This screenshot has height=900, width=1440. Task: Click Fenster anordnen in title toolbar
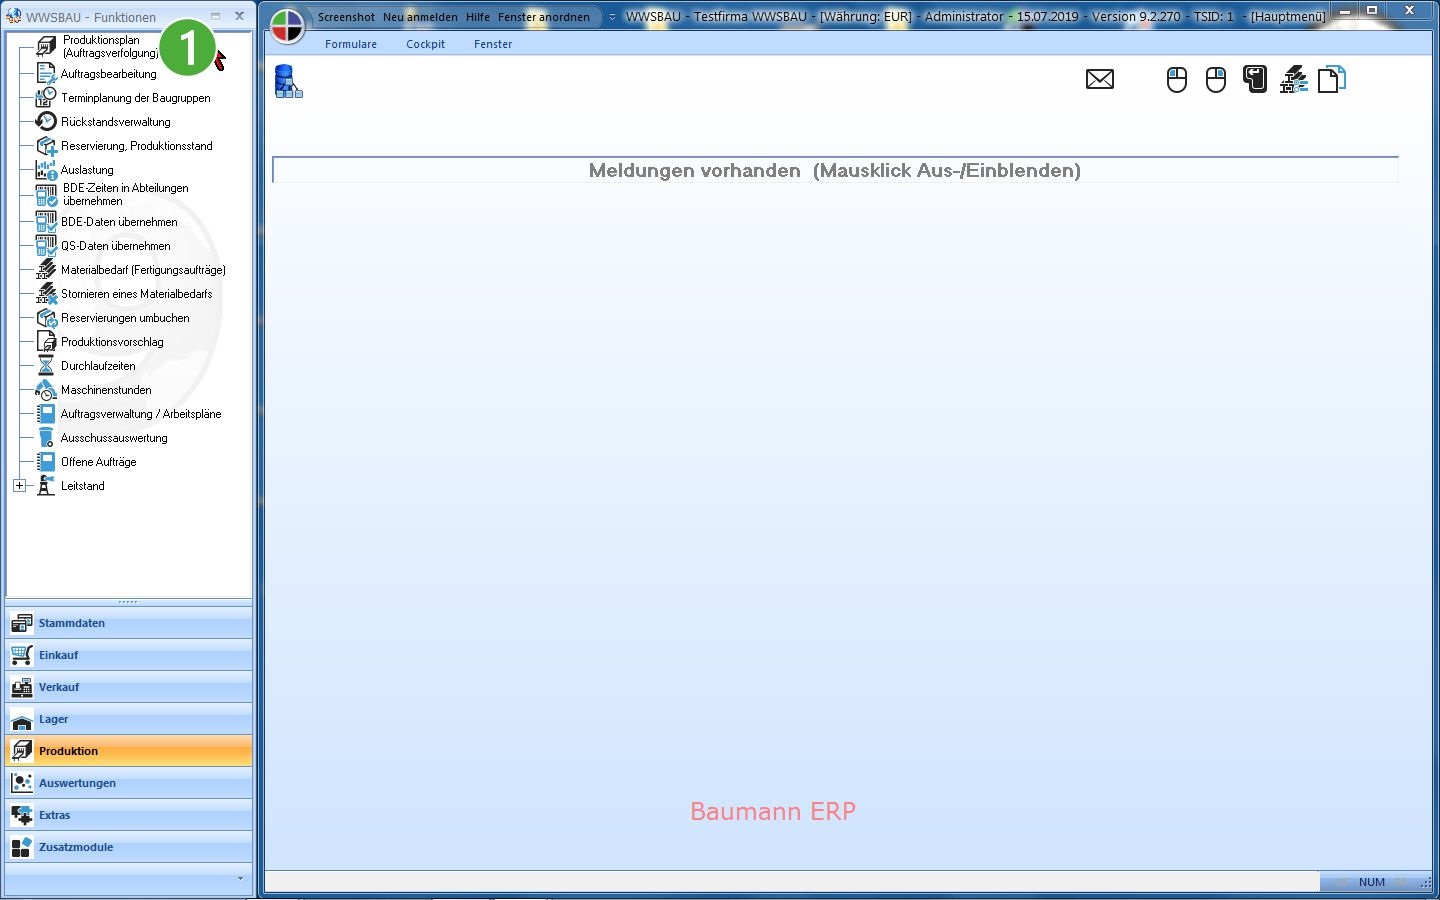(544, 17)
